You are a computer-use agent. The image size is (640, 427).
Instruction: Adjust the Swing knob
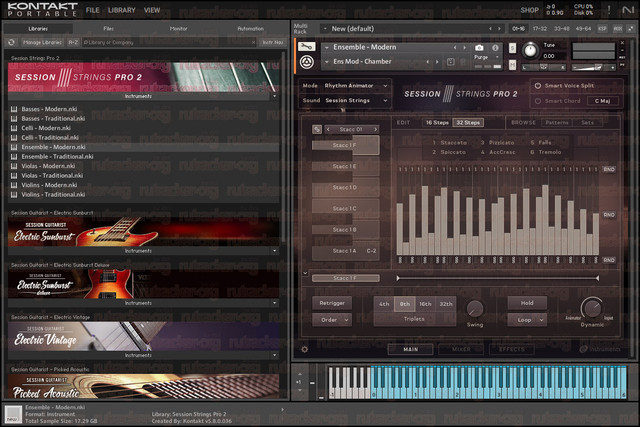pos(475,309)
